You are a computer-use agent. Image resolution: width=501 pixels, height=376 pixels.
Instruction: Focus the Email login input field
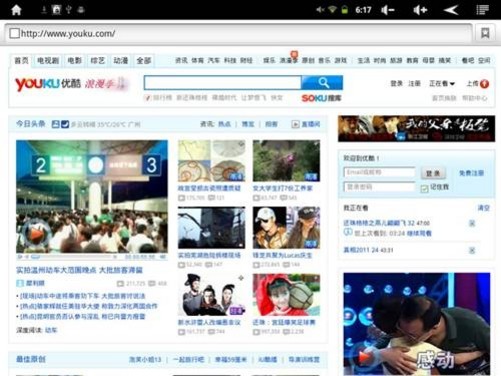tap(379, 172)
